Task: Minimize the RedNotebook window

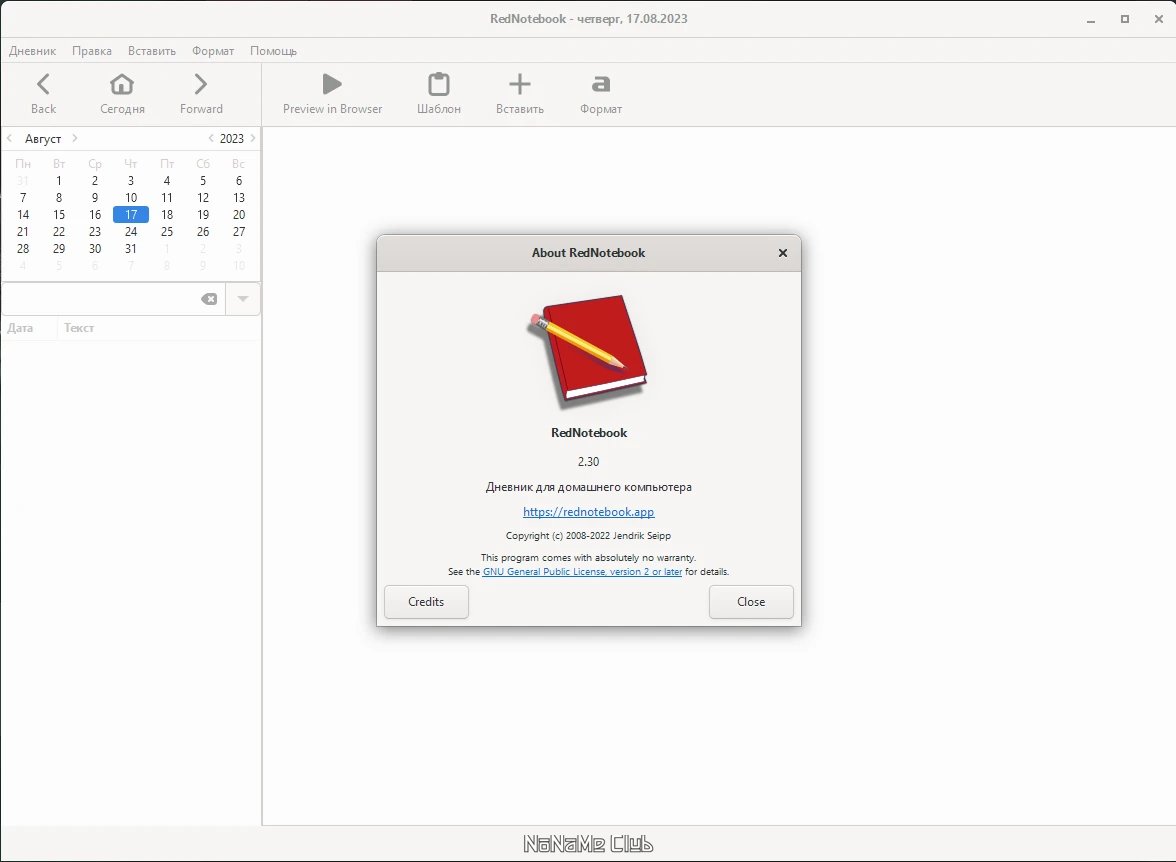Action: (x=1090, y=20)
